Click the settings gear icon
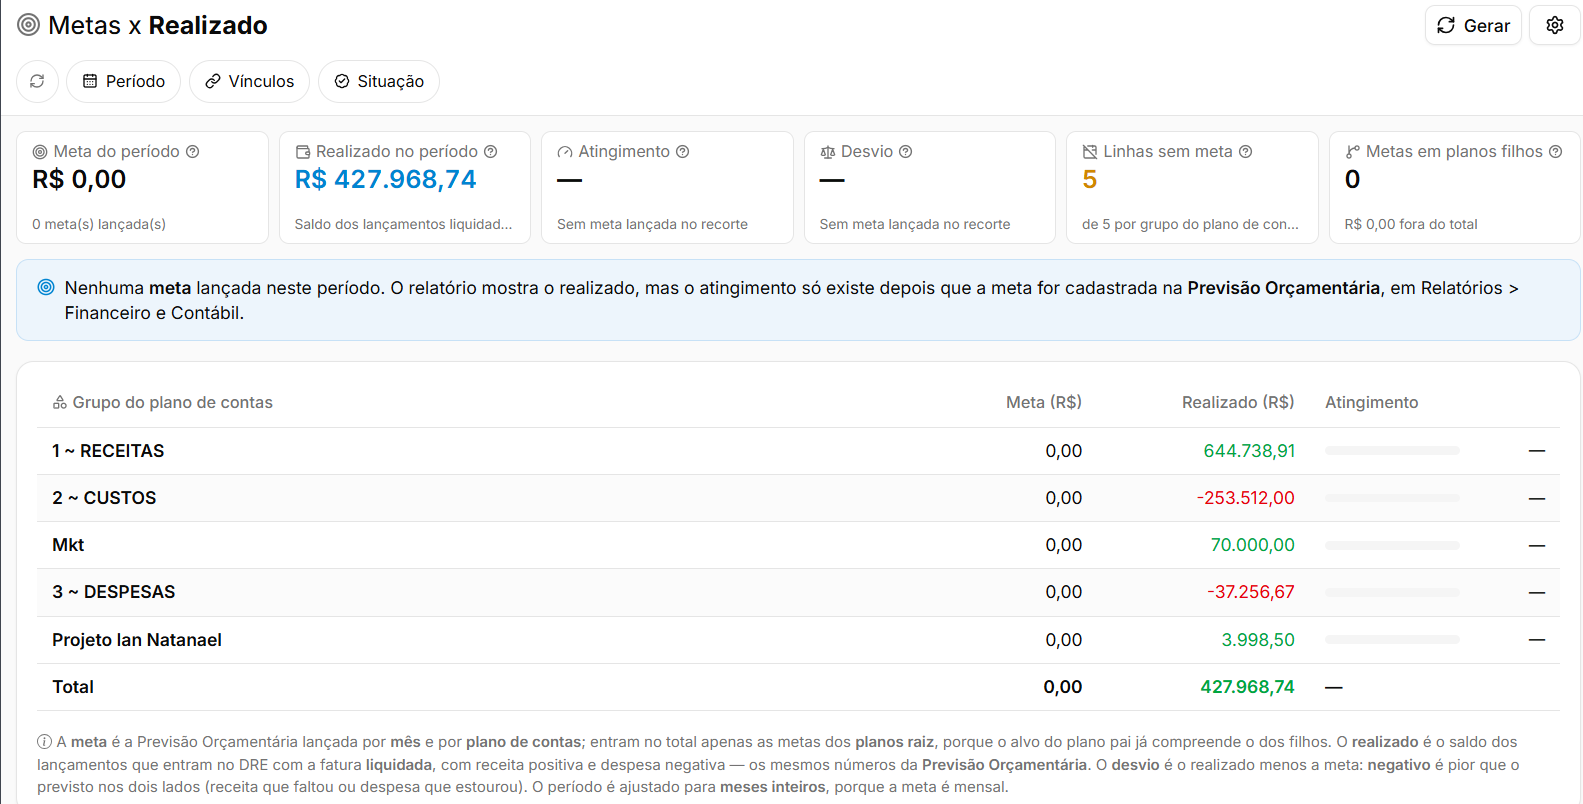 pyautogui.click(x=1554, y=25)
